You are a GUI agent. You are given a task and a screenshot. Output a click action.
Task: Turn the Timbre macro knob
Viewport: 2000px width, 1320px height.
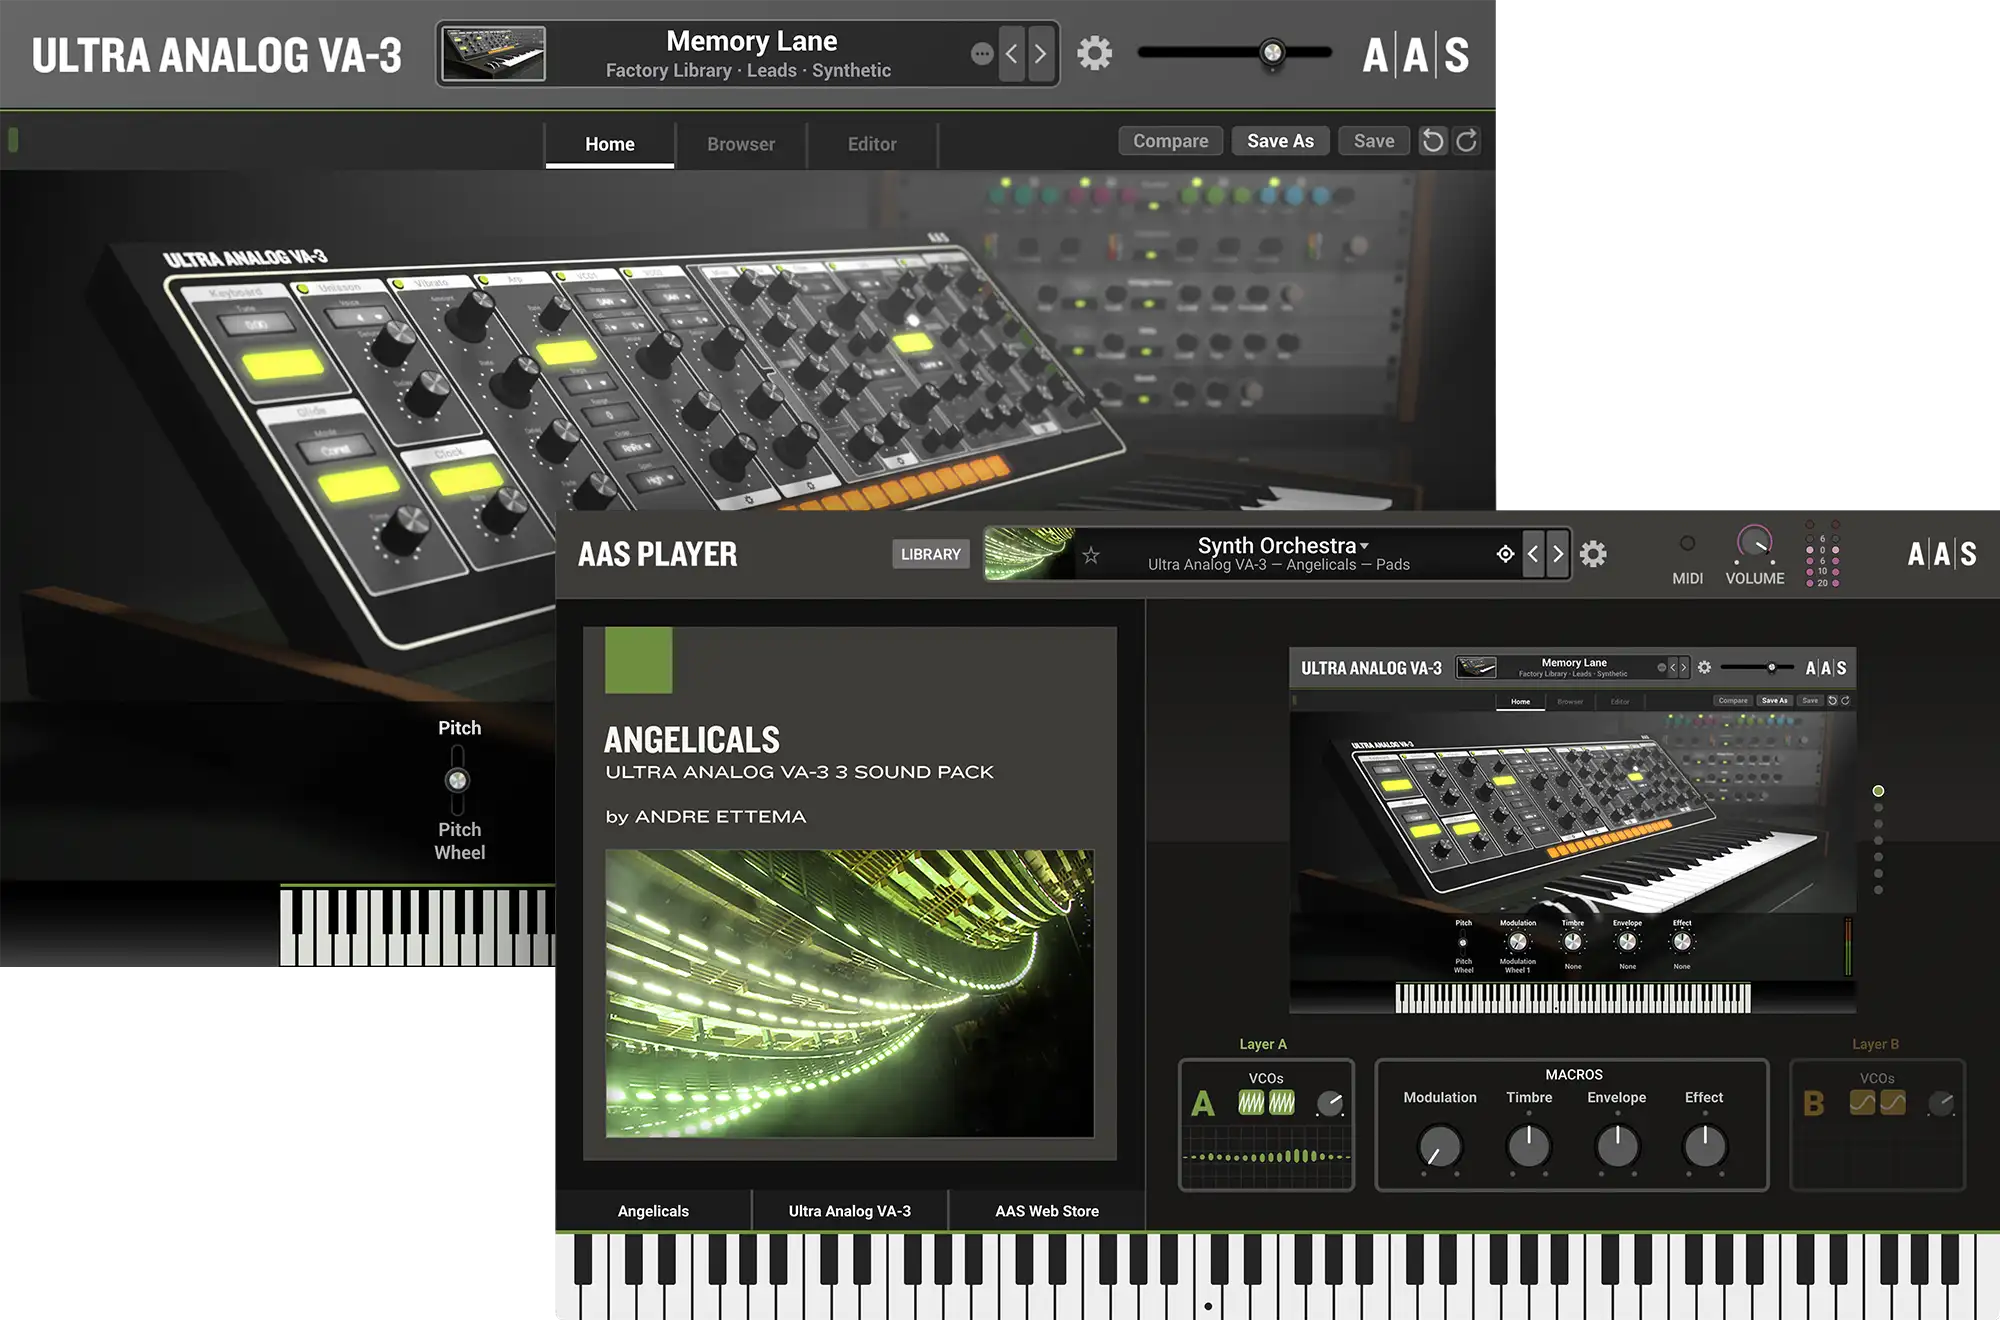1529,1147
